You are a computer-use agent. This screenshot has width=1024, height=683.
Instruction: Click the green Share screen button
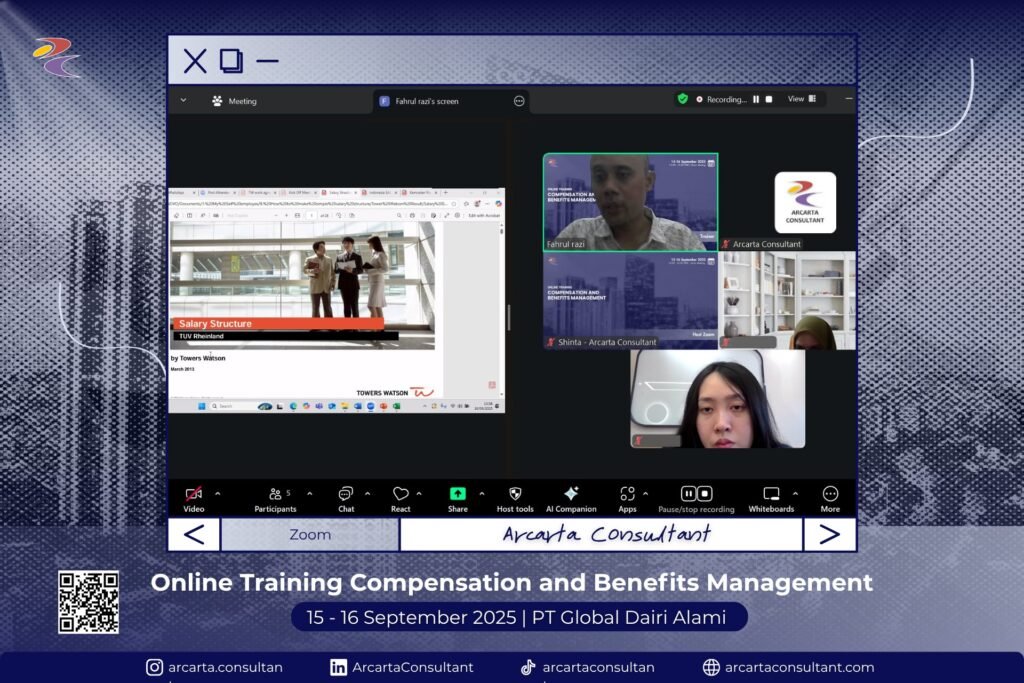457,494
